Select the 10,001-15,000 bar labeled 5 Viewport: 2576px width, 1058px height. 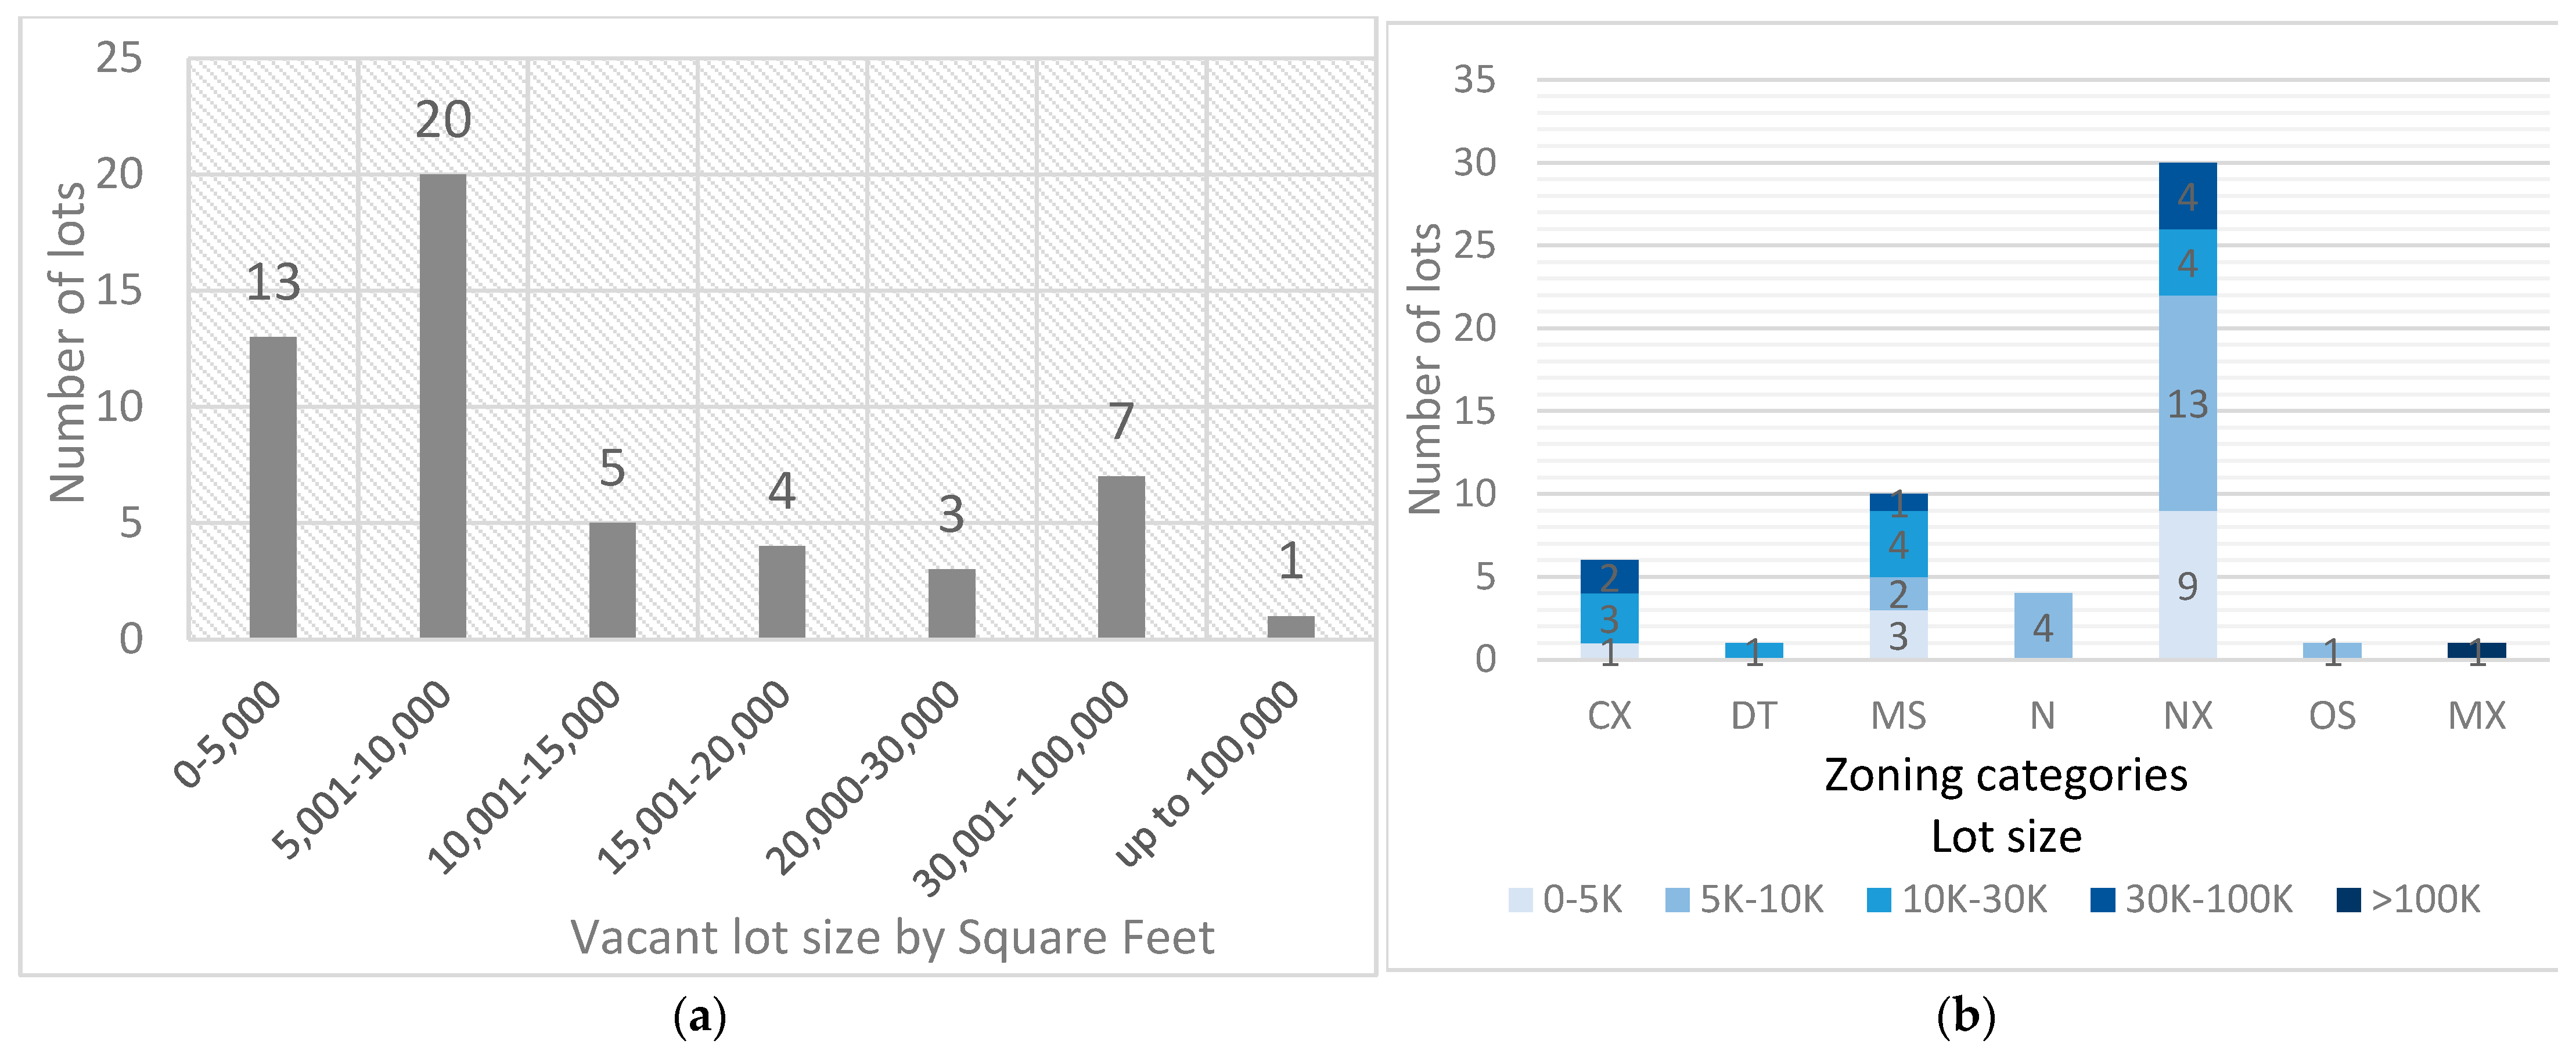click(612, 579)
